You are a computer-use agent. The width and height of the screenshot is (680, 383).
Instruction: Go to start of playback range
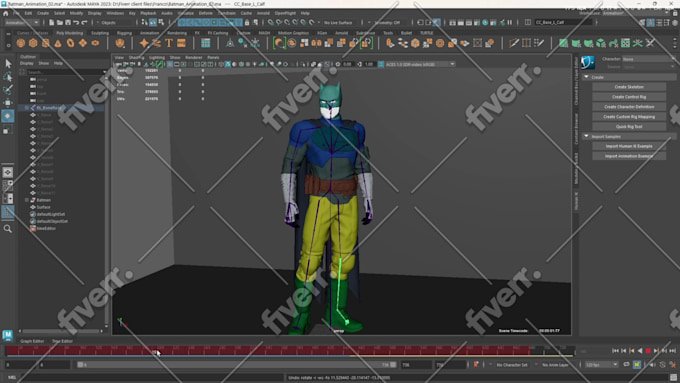pos(615,350)
